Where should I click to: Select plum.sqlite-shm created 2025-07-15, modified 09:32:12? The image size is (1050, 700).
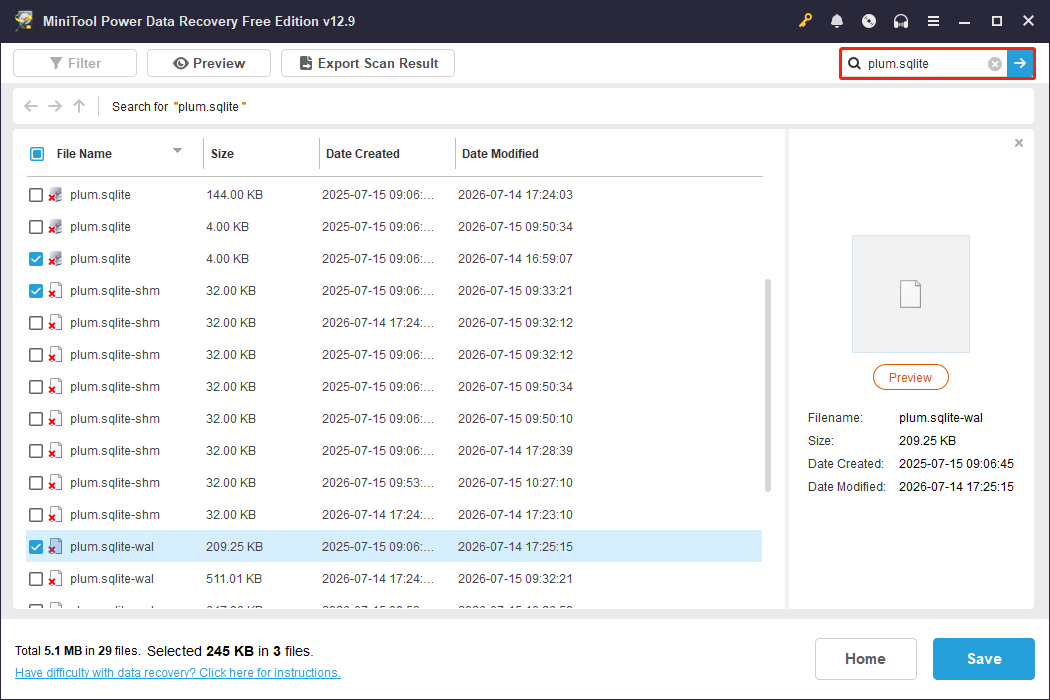(x=394, y=354)
